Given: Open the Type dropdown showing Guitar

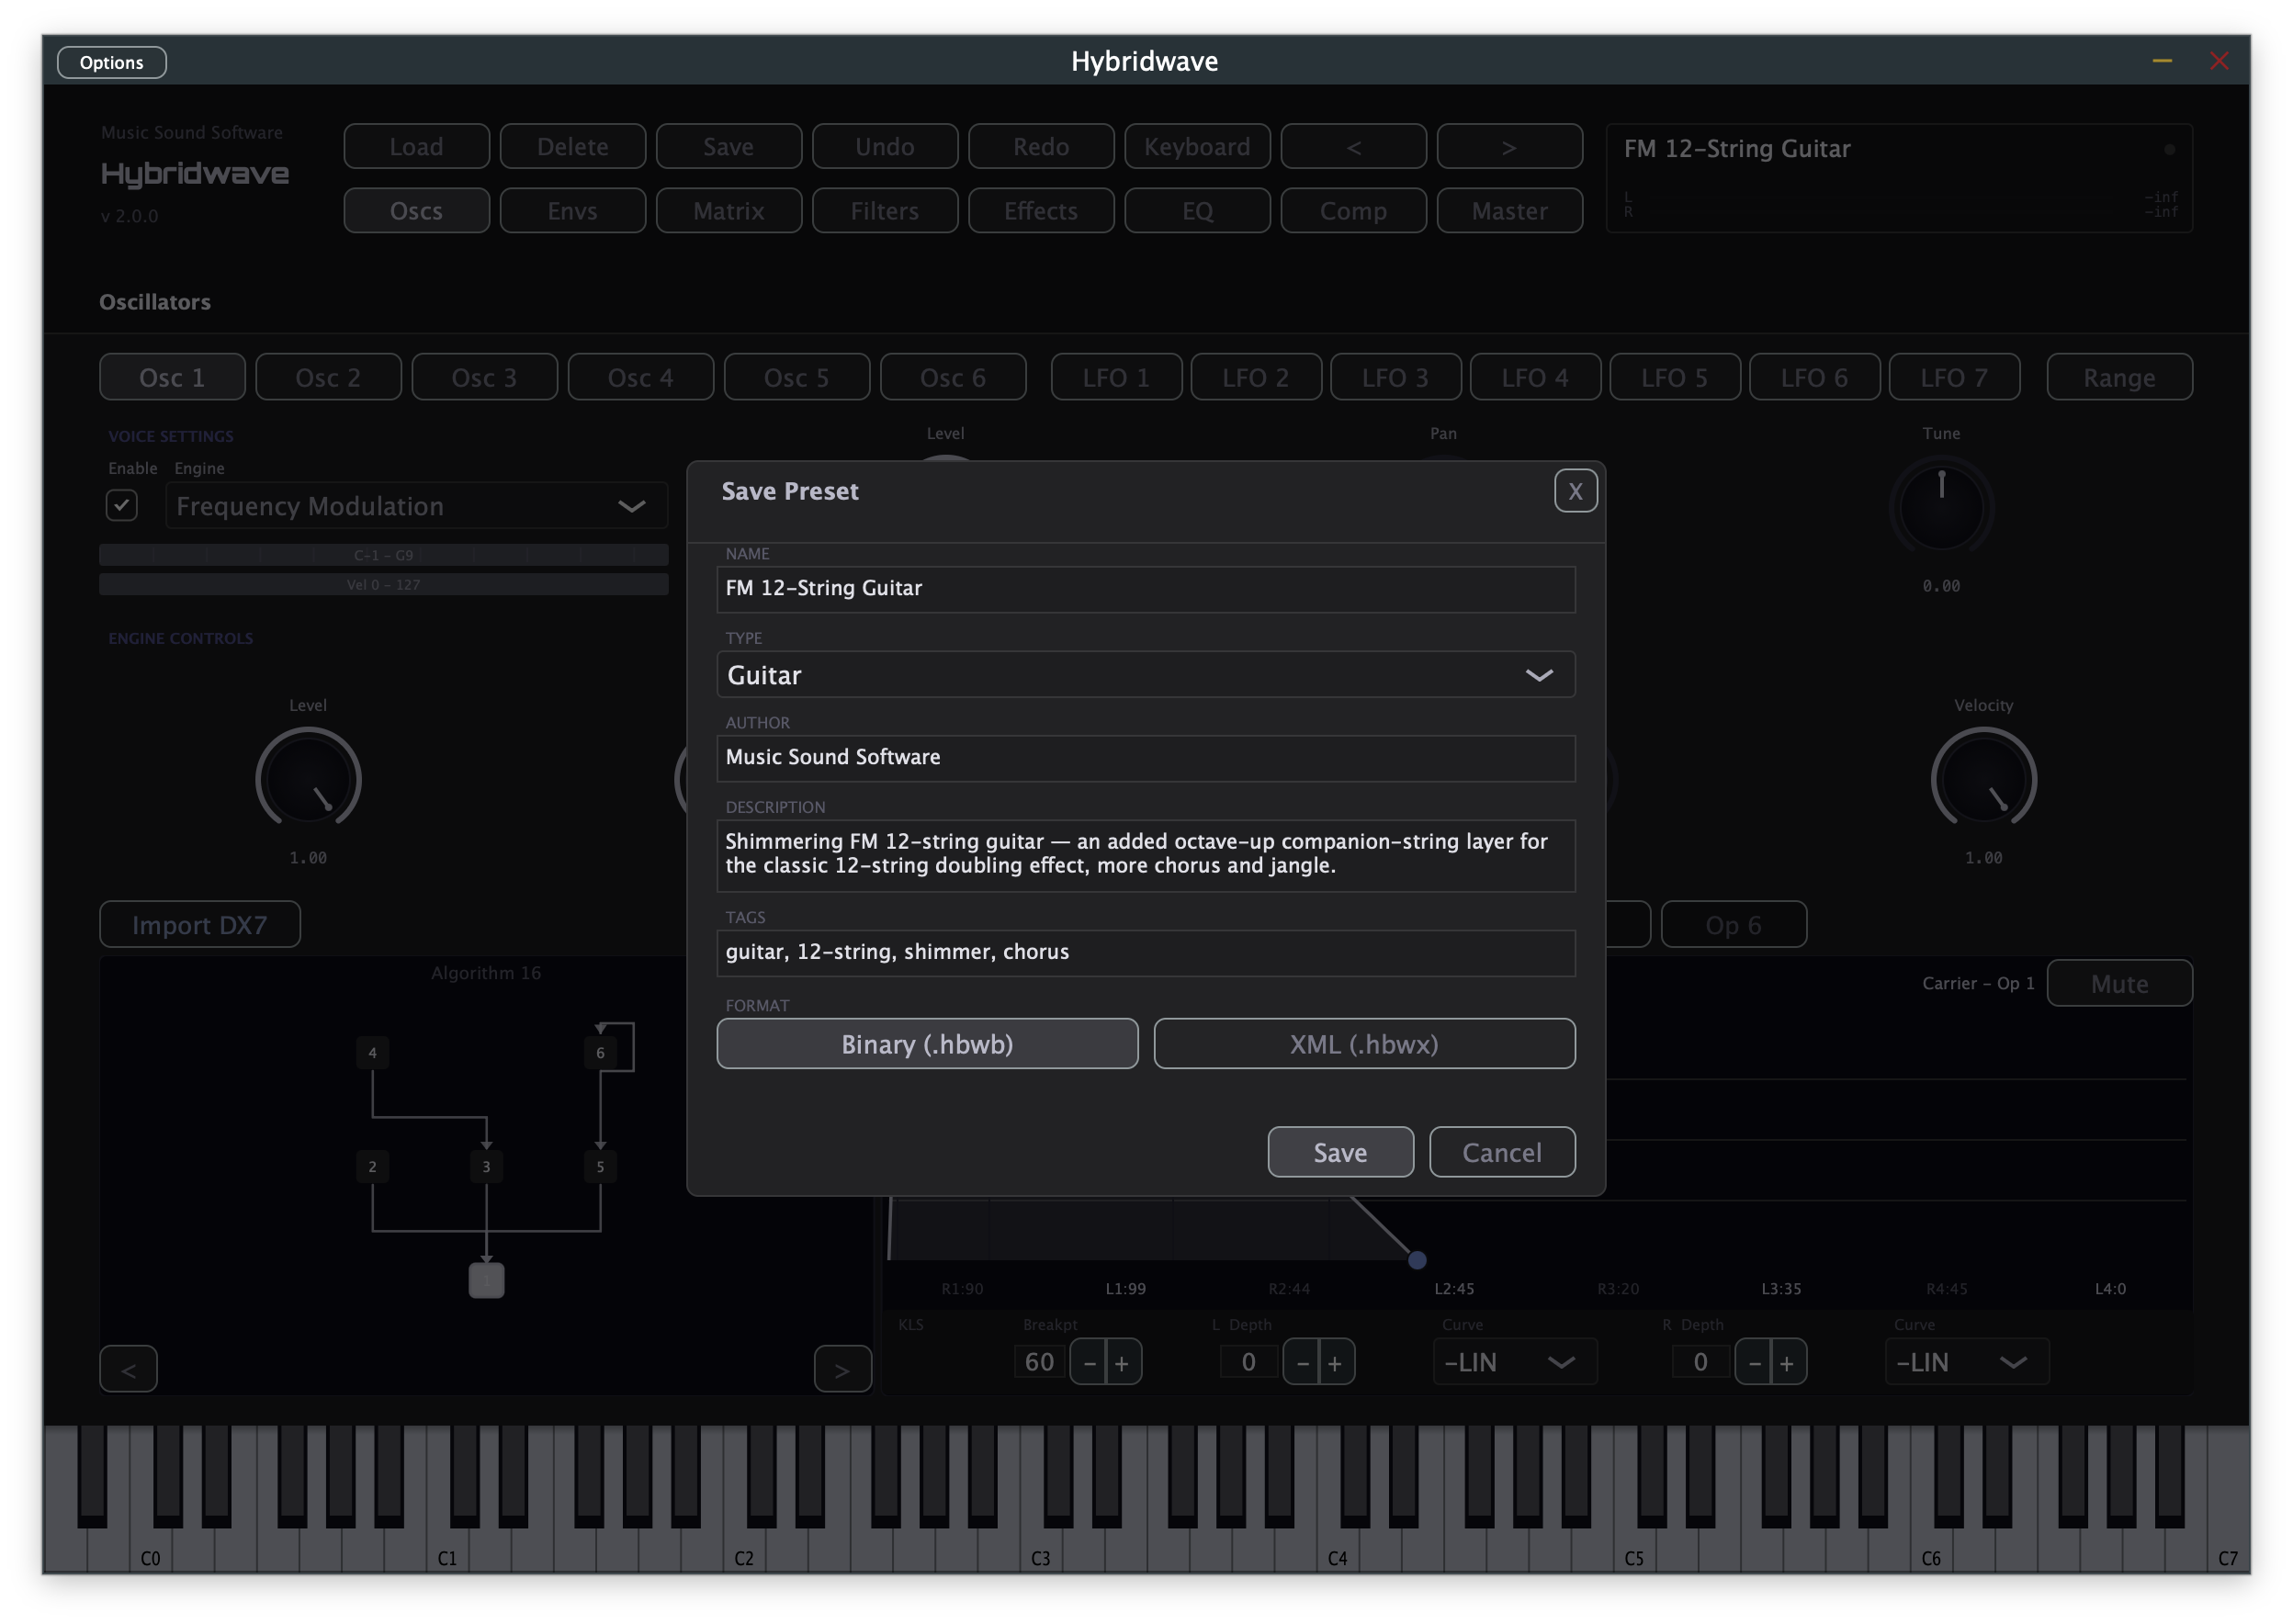Looking at the screenshot, I should [x=1145, y=674].
